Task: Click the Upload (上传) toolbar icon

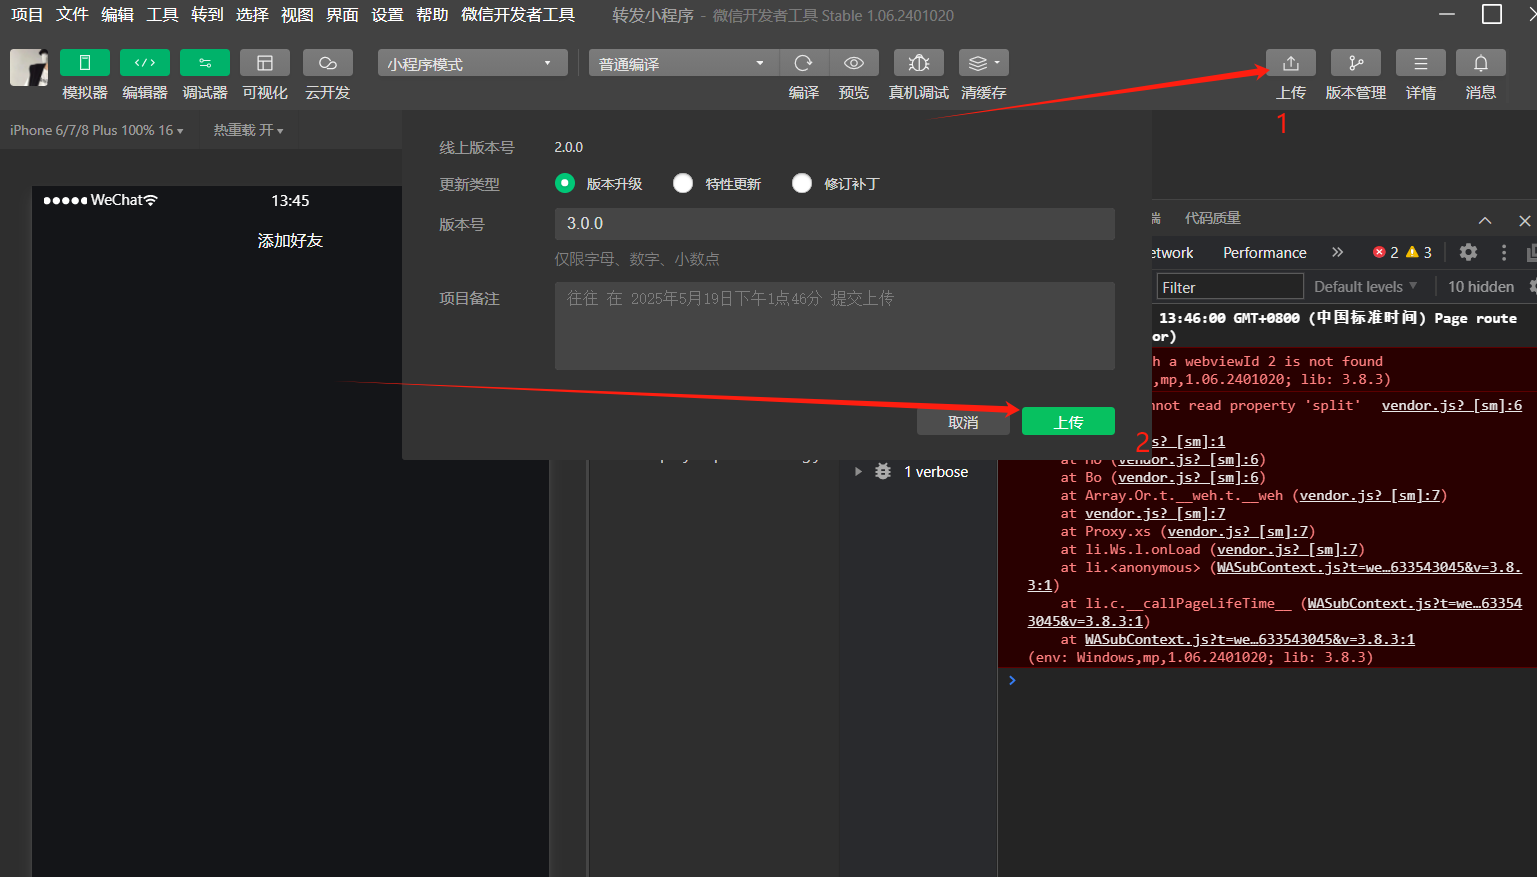Action: pos(1290,63)
